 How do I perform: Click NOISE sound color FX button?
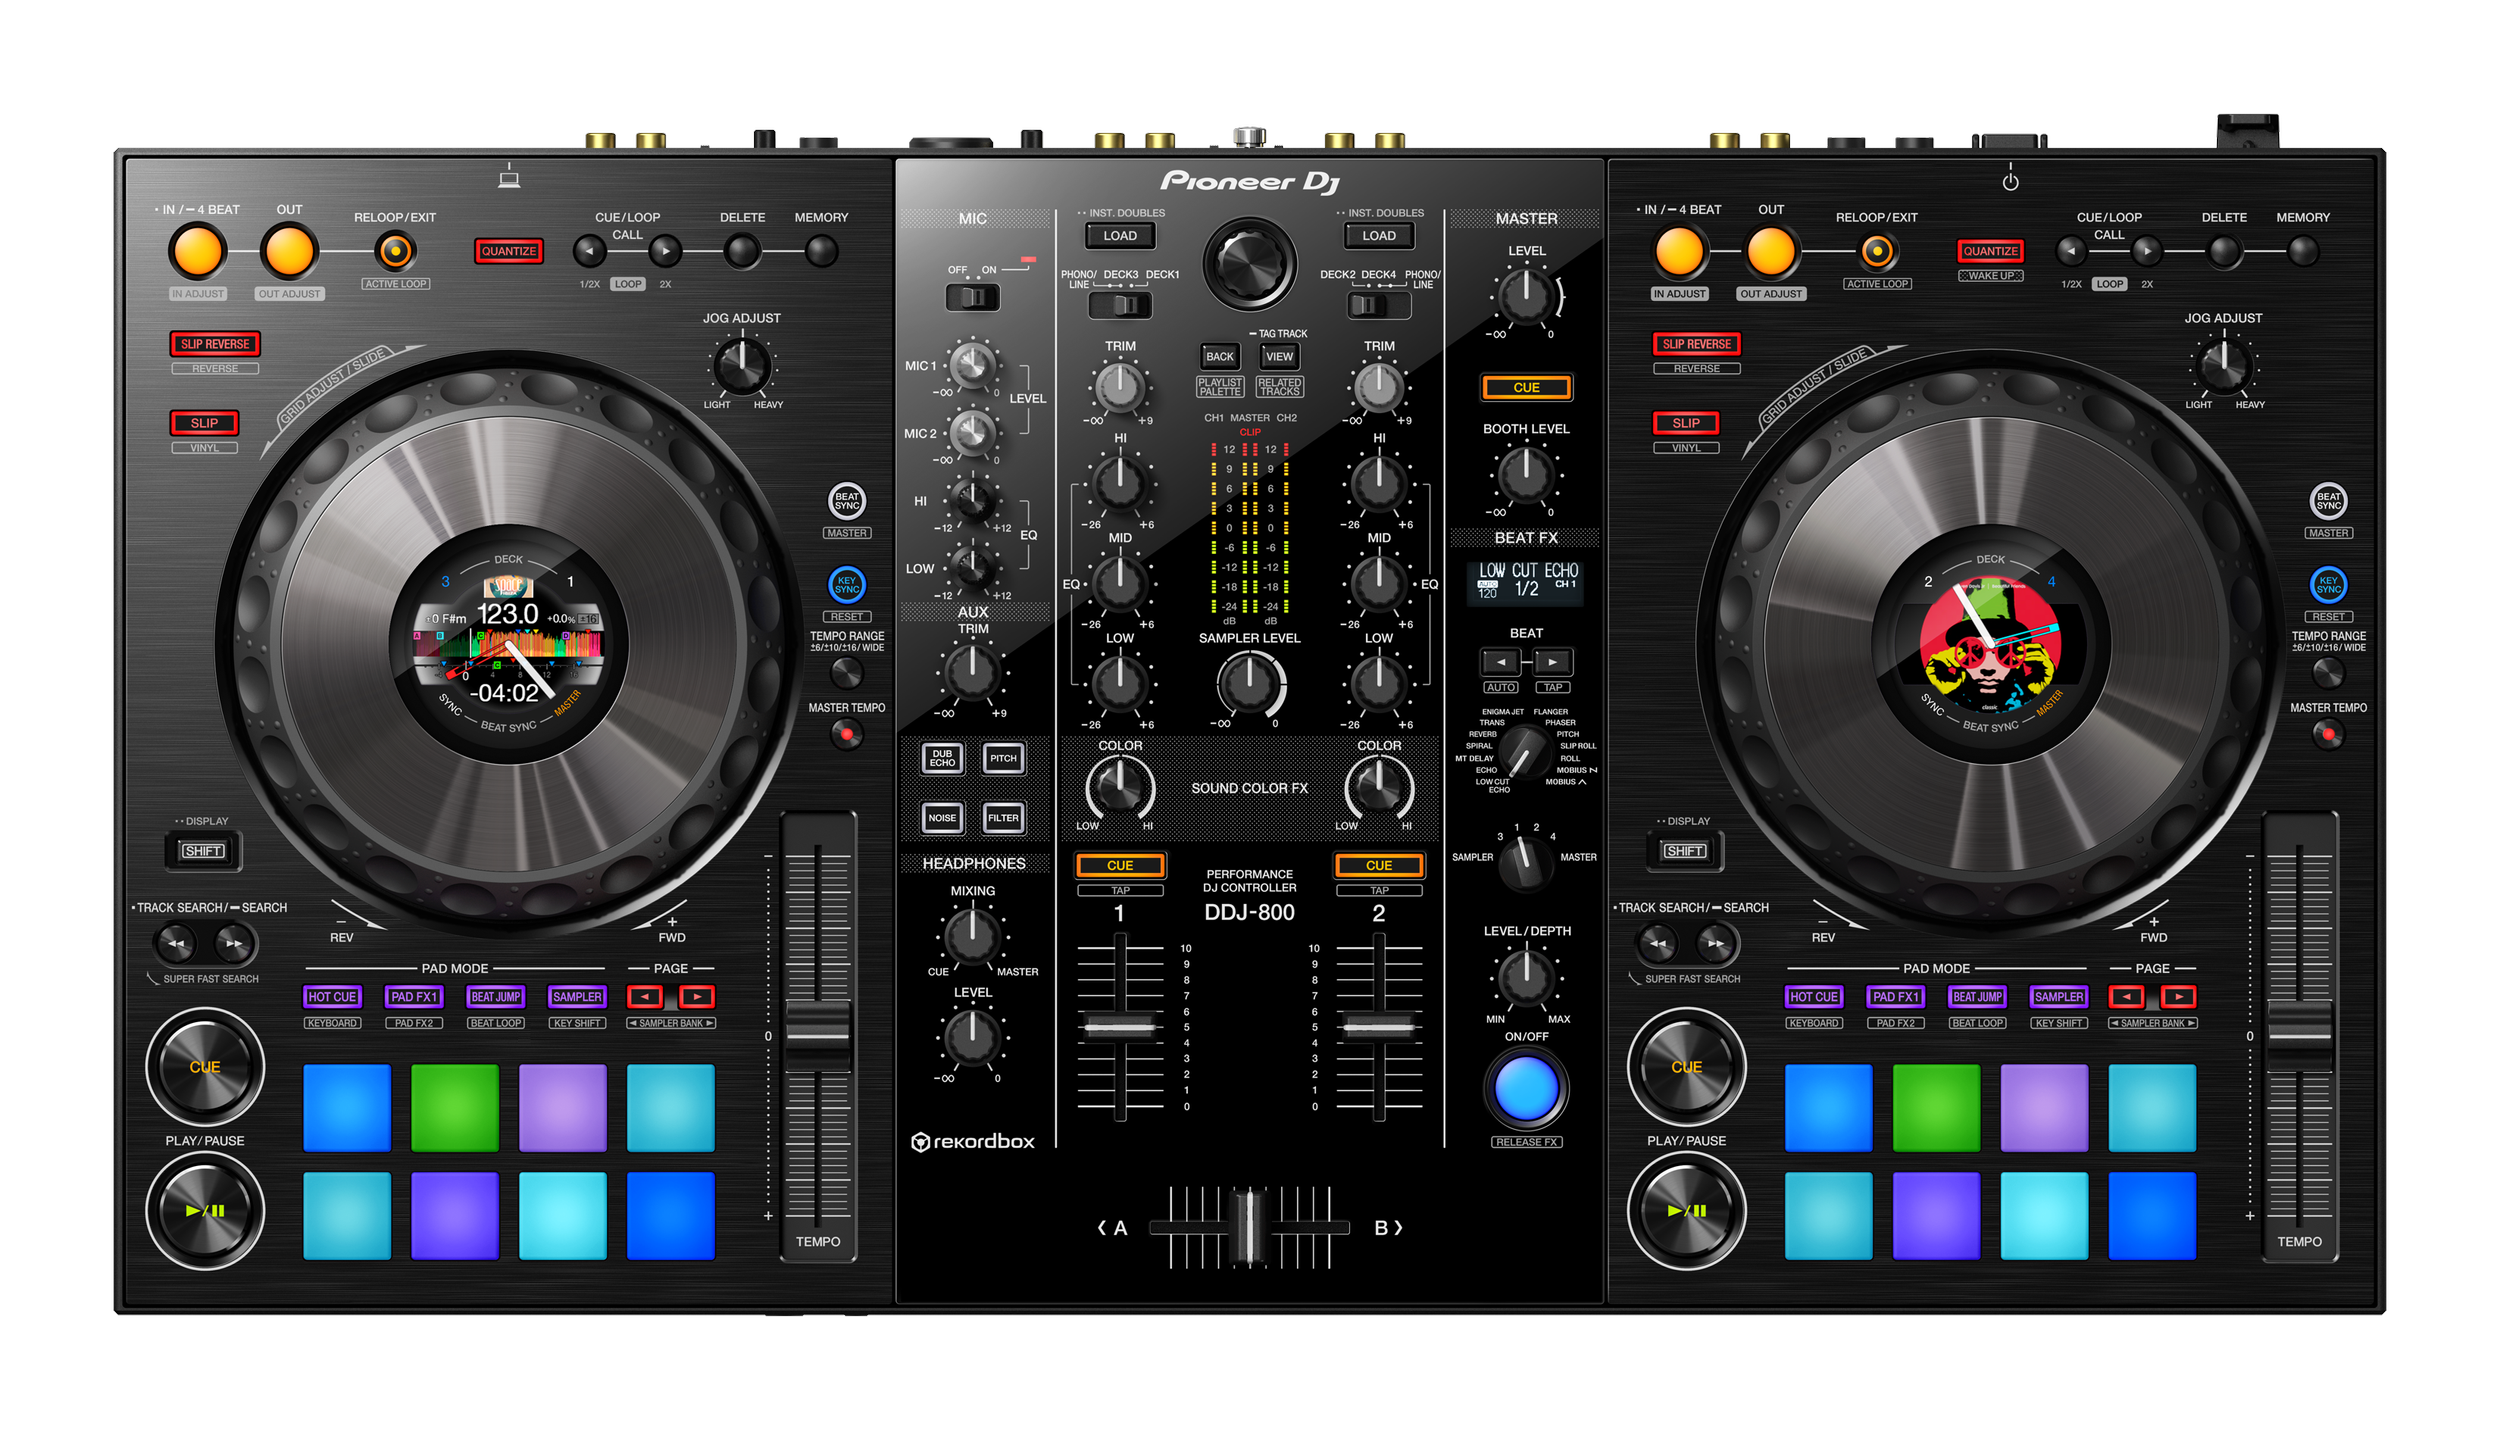point(942,818)
